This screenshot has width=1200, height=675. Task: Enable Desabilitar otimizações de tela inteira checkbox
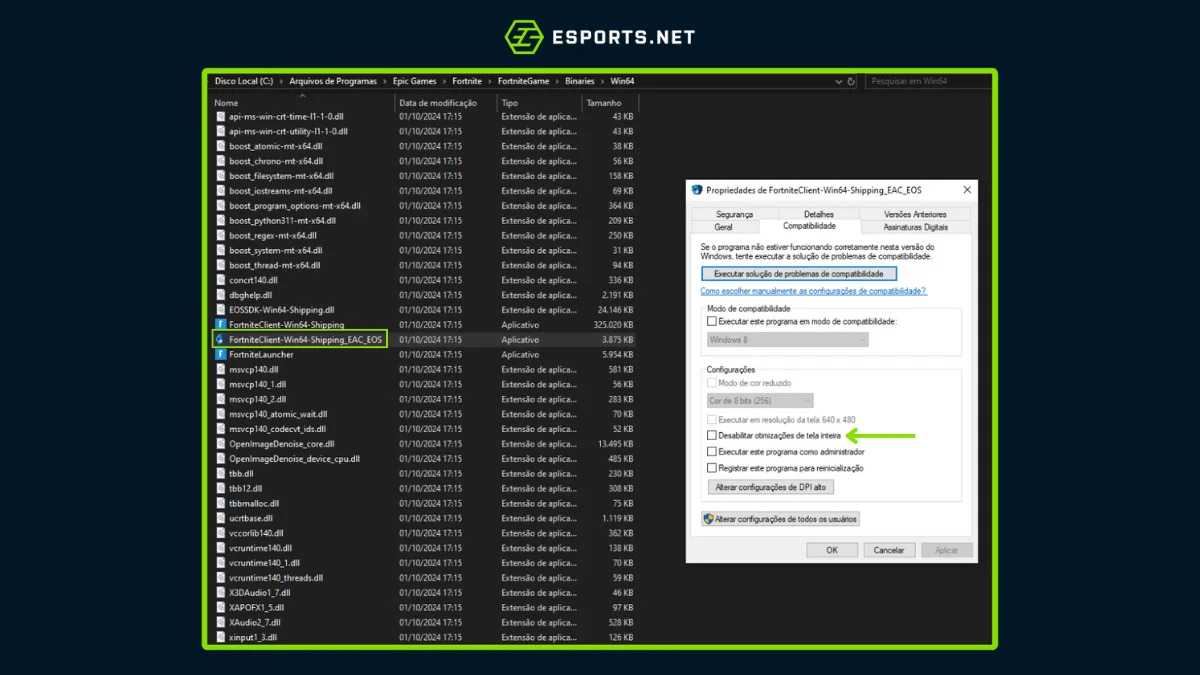pos(712,436)
